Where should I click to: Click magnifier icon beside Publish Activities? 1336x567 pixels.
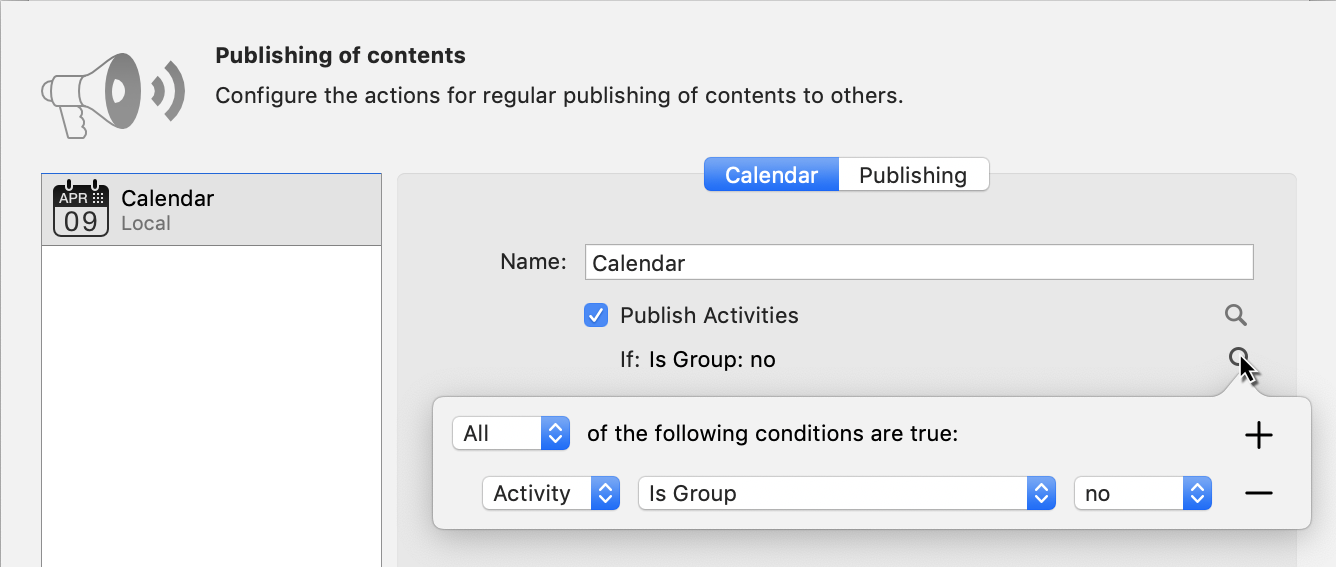click(x=1236, y=316)
